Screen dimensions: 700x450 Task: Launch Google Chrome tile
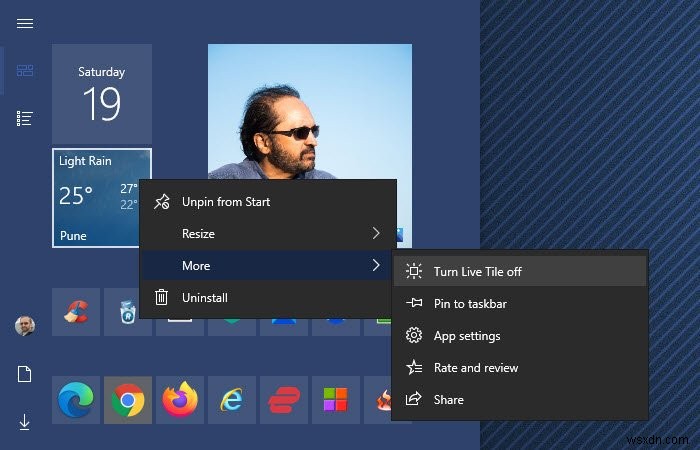coord(128,400)
